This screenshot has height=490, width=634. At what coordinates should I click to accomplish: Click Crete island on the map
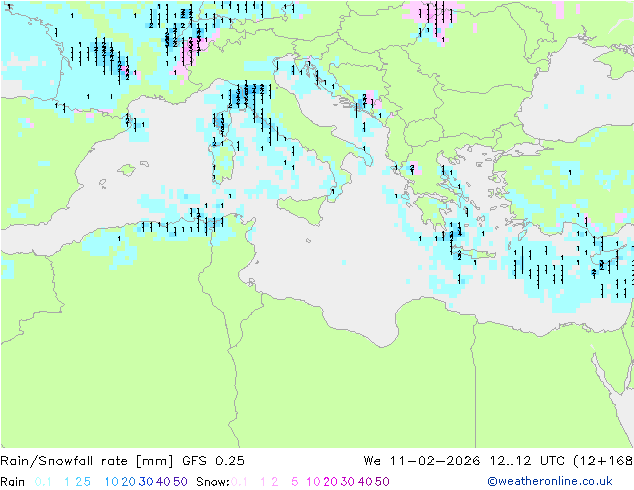pyautogui.click(x=474, y=254)
